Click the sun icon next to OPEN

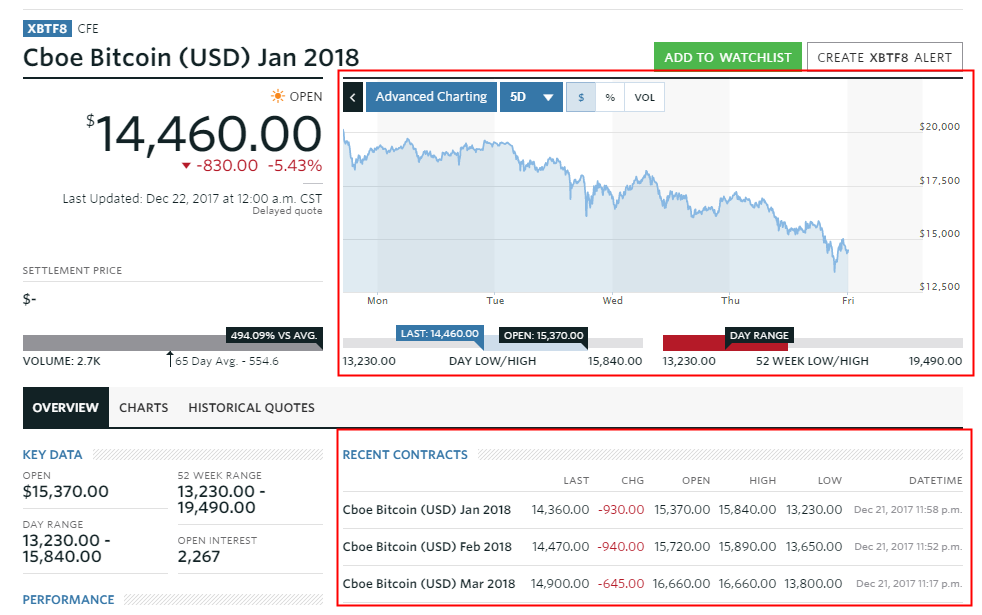(277, 96)
